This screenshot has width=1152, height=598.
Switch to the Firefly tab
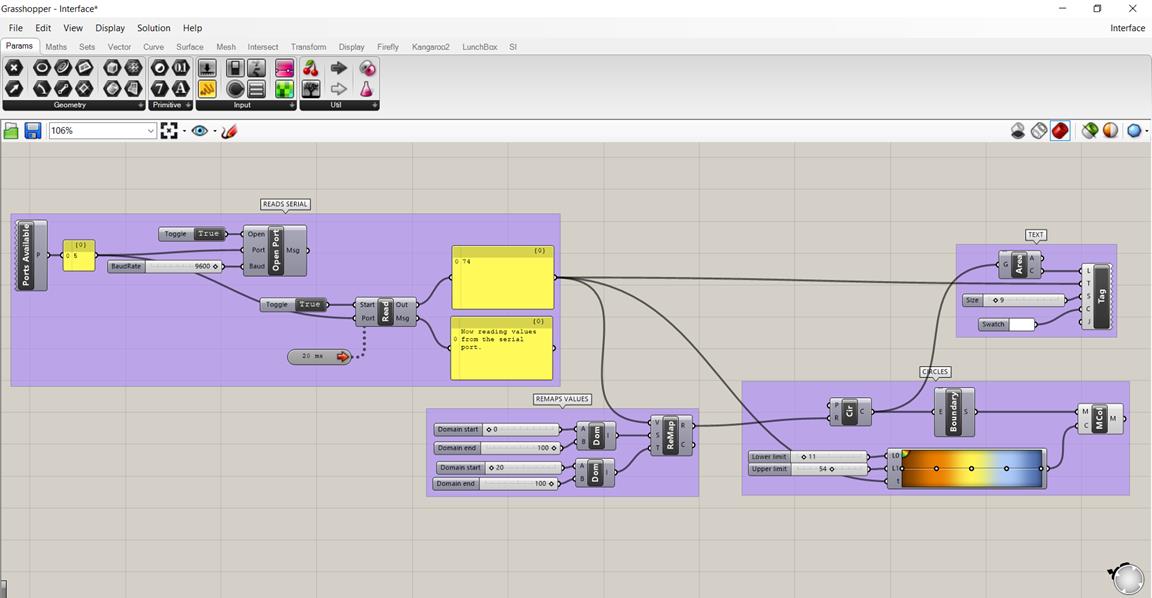point(388,47)
